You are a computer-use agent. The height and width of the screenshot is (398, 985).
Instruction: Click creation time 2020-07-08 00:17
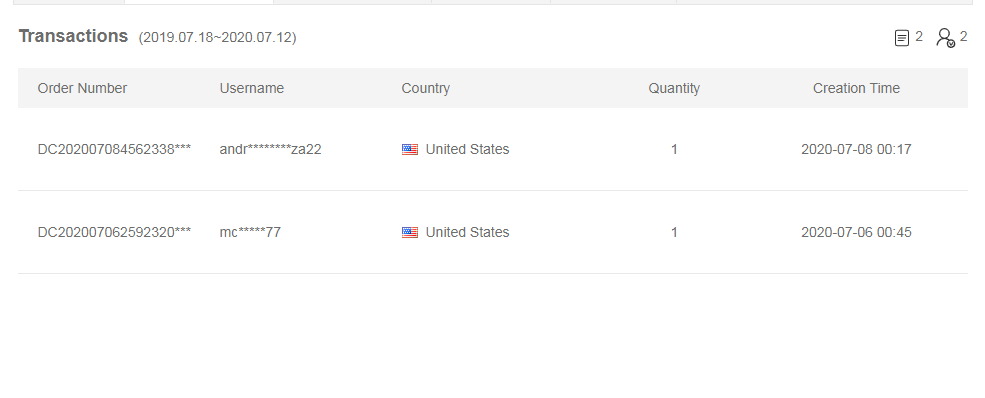pyautogui.click(x=856, y=149)
